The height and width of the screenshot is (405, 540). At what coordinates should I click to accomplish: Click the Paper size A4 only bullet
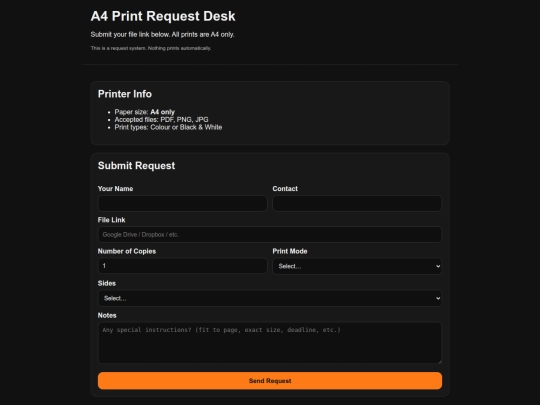(x=145, y=112)
